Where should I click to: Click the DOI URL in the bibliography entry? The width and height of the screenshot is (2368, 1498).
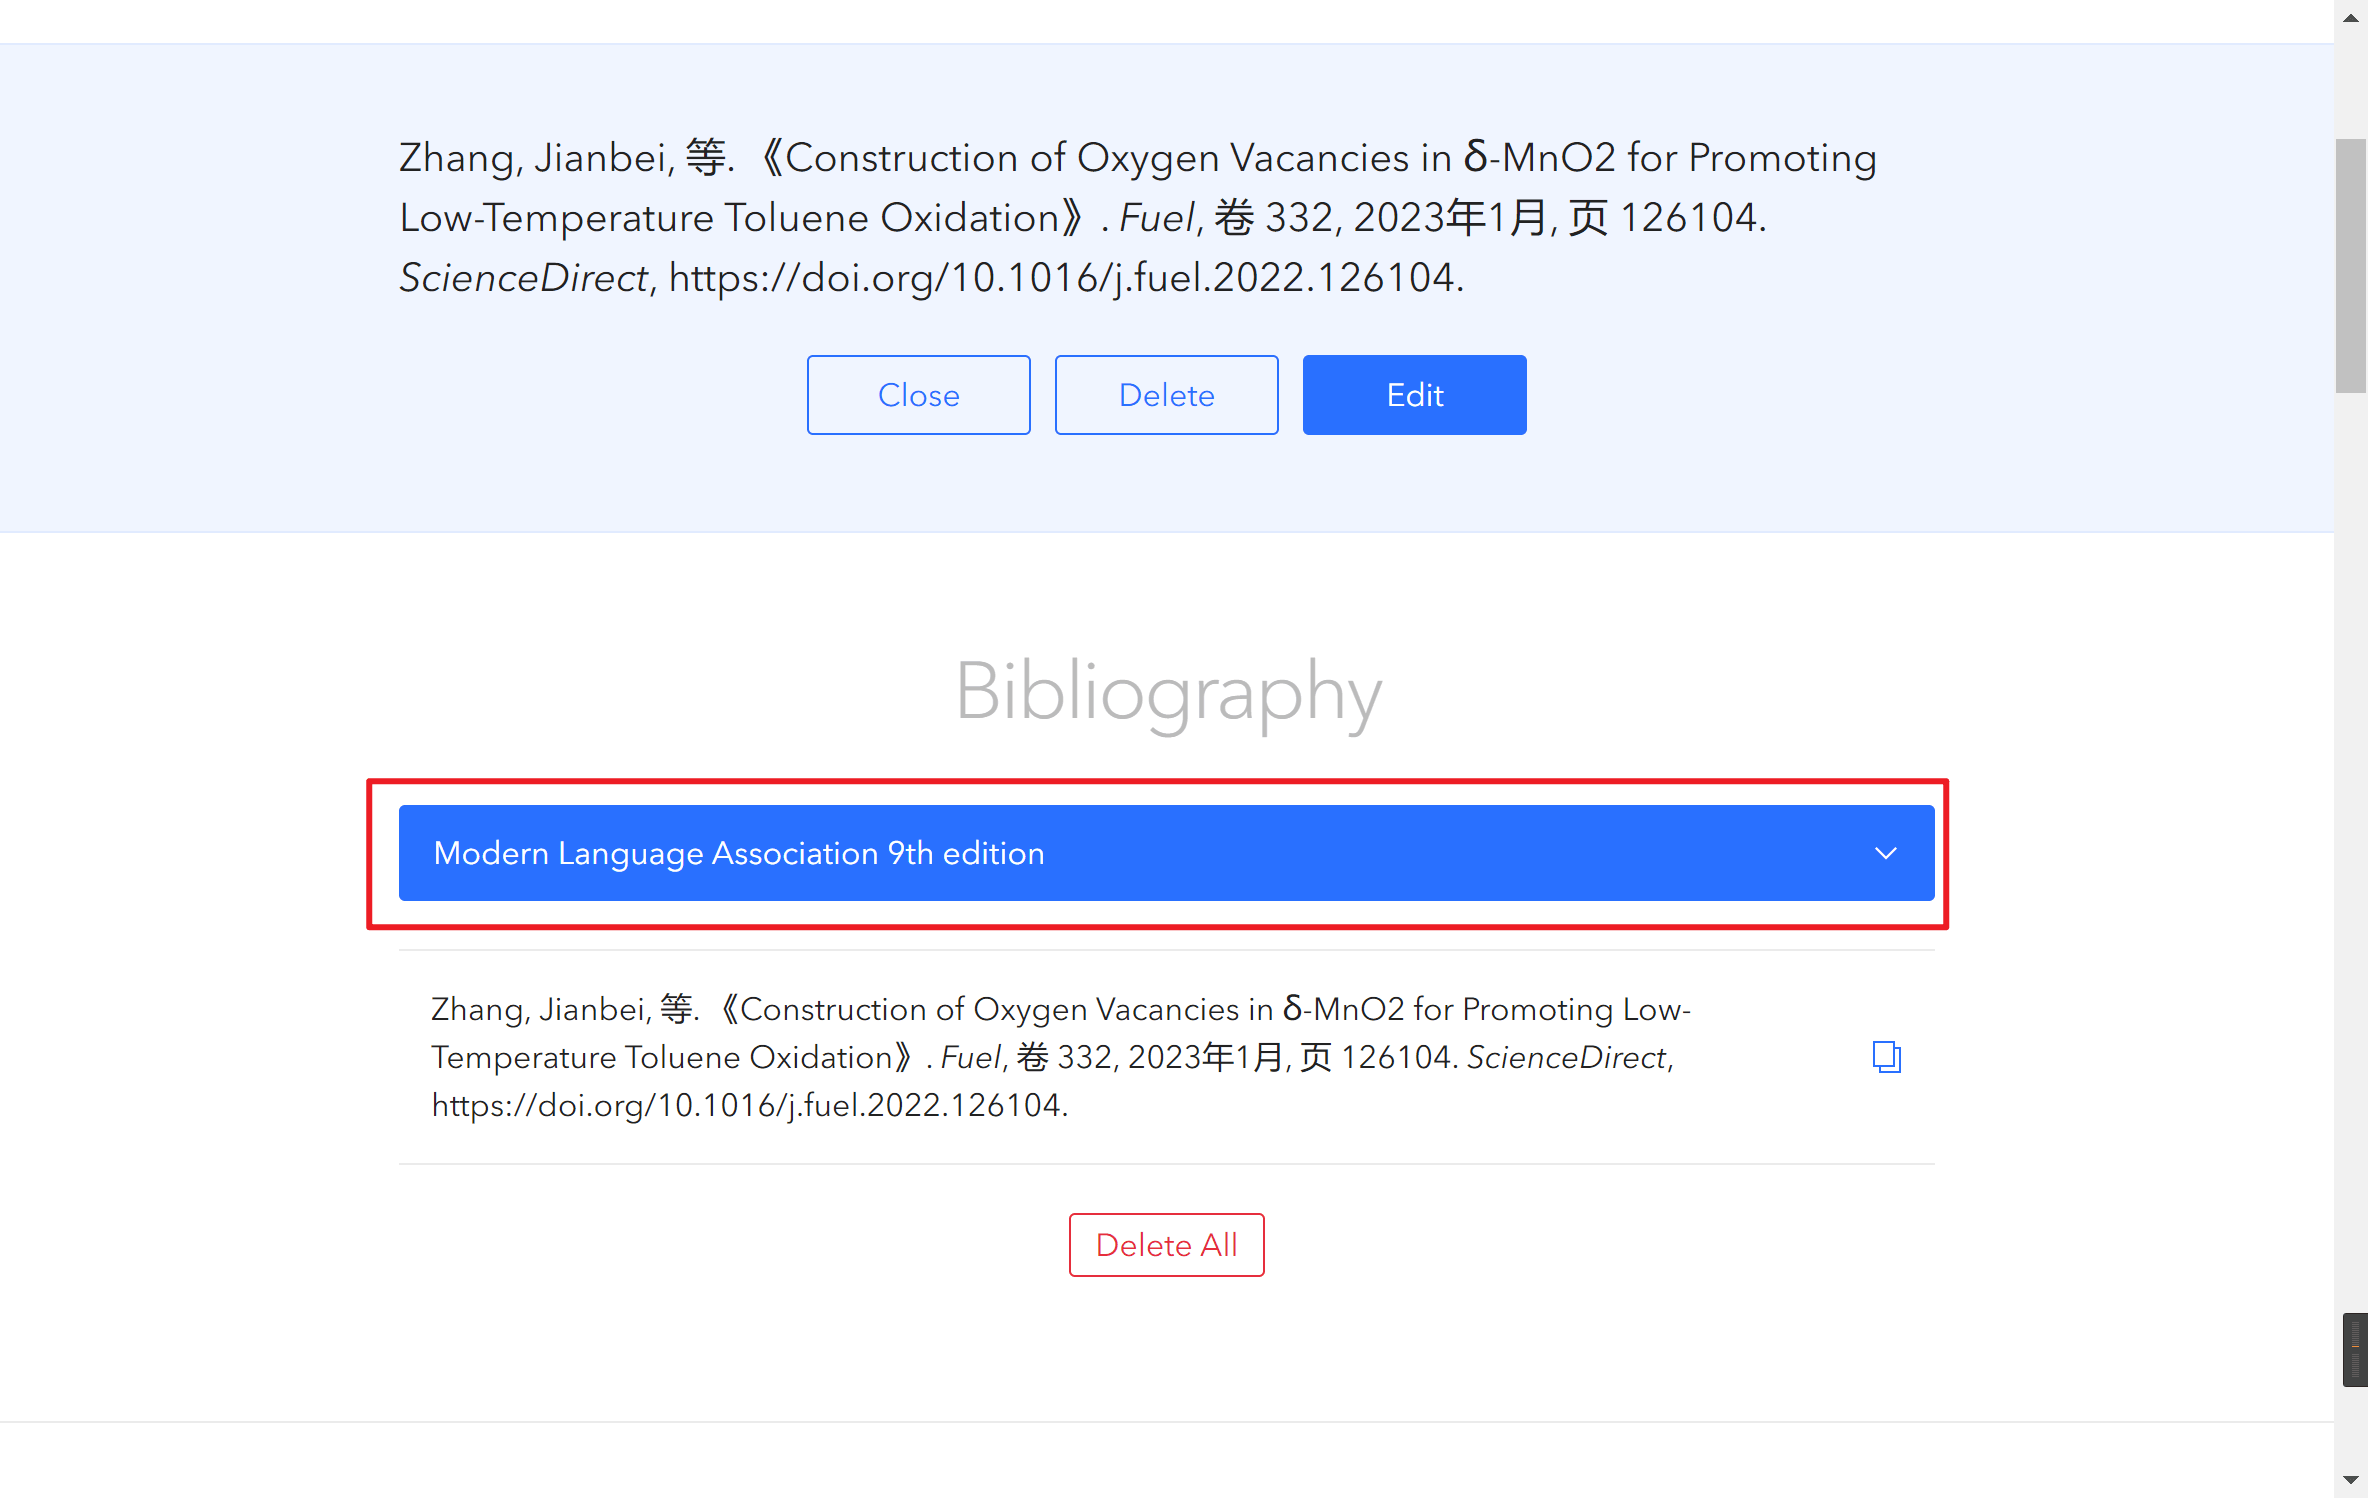point(746,1105)
